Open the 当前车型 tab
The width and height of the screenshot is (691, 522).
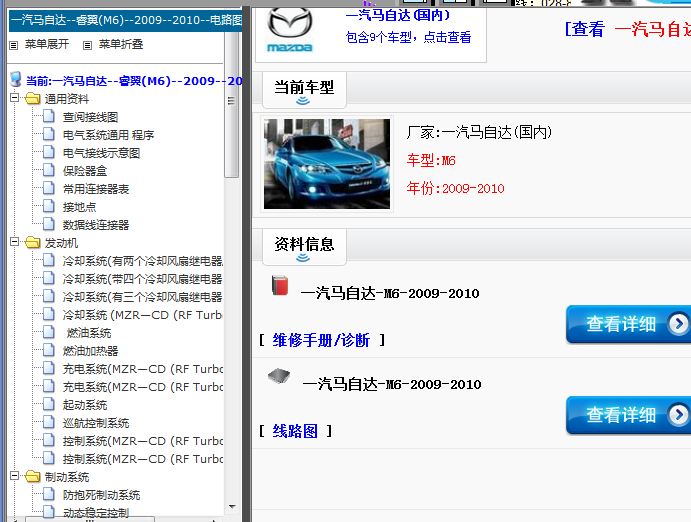(x=304, y=90)
